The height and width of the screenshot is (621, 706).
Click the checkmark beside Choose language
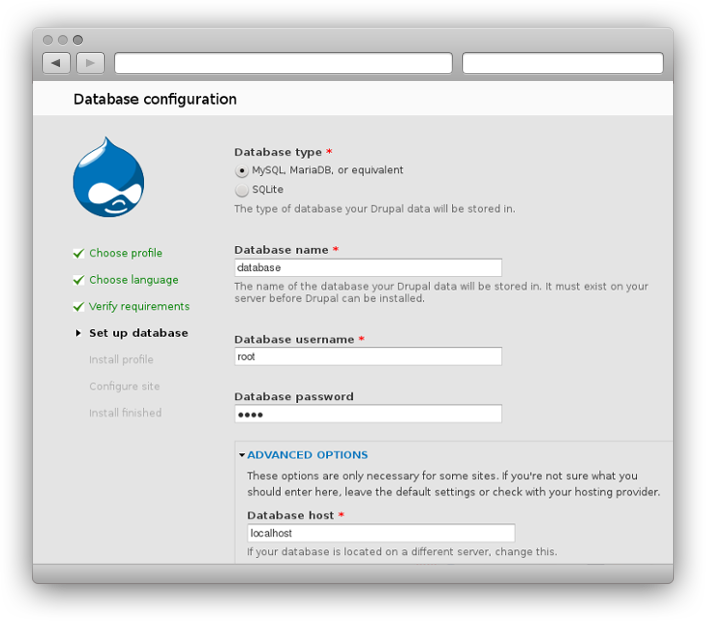click(x=79, y=280)
